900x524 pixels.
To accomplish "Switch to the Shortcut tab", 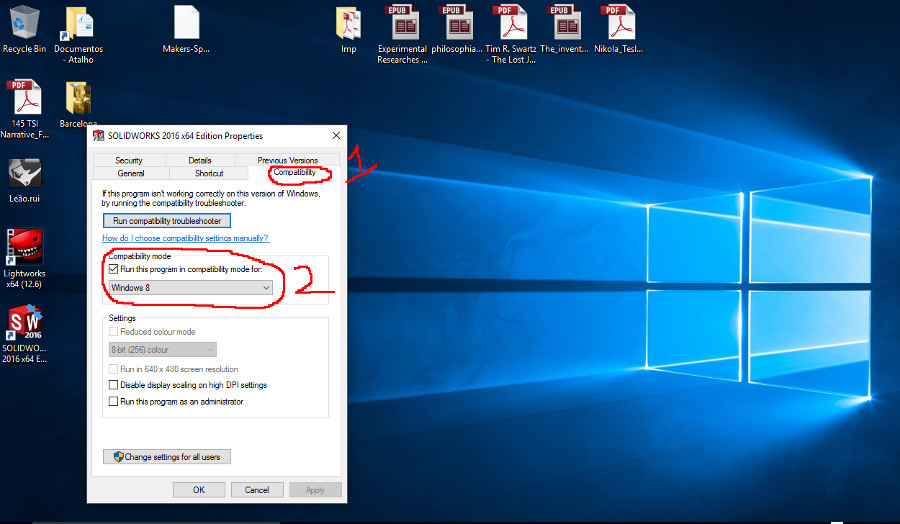I will [209, 173].
